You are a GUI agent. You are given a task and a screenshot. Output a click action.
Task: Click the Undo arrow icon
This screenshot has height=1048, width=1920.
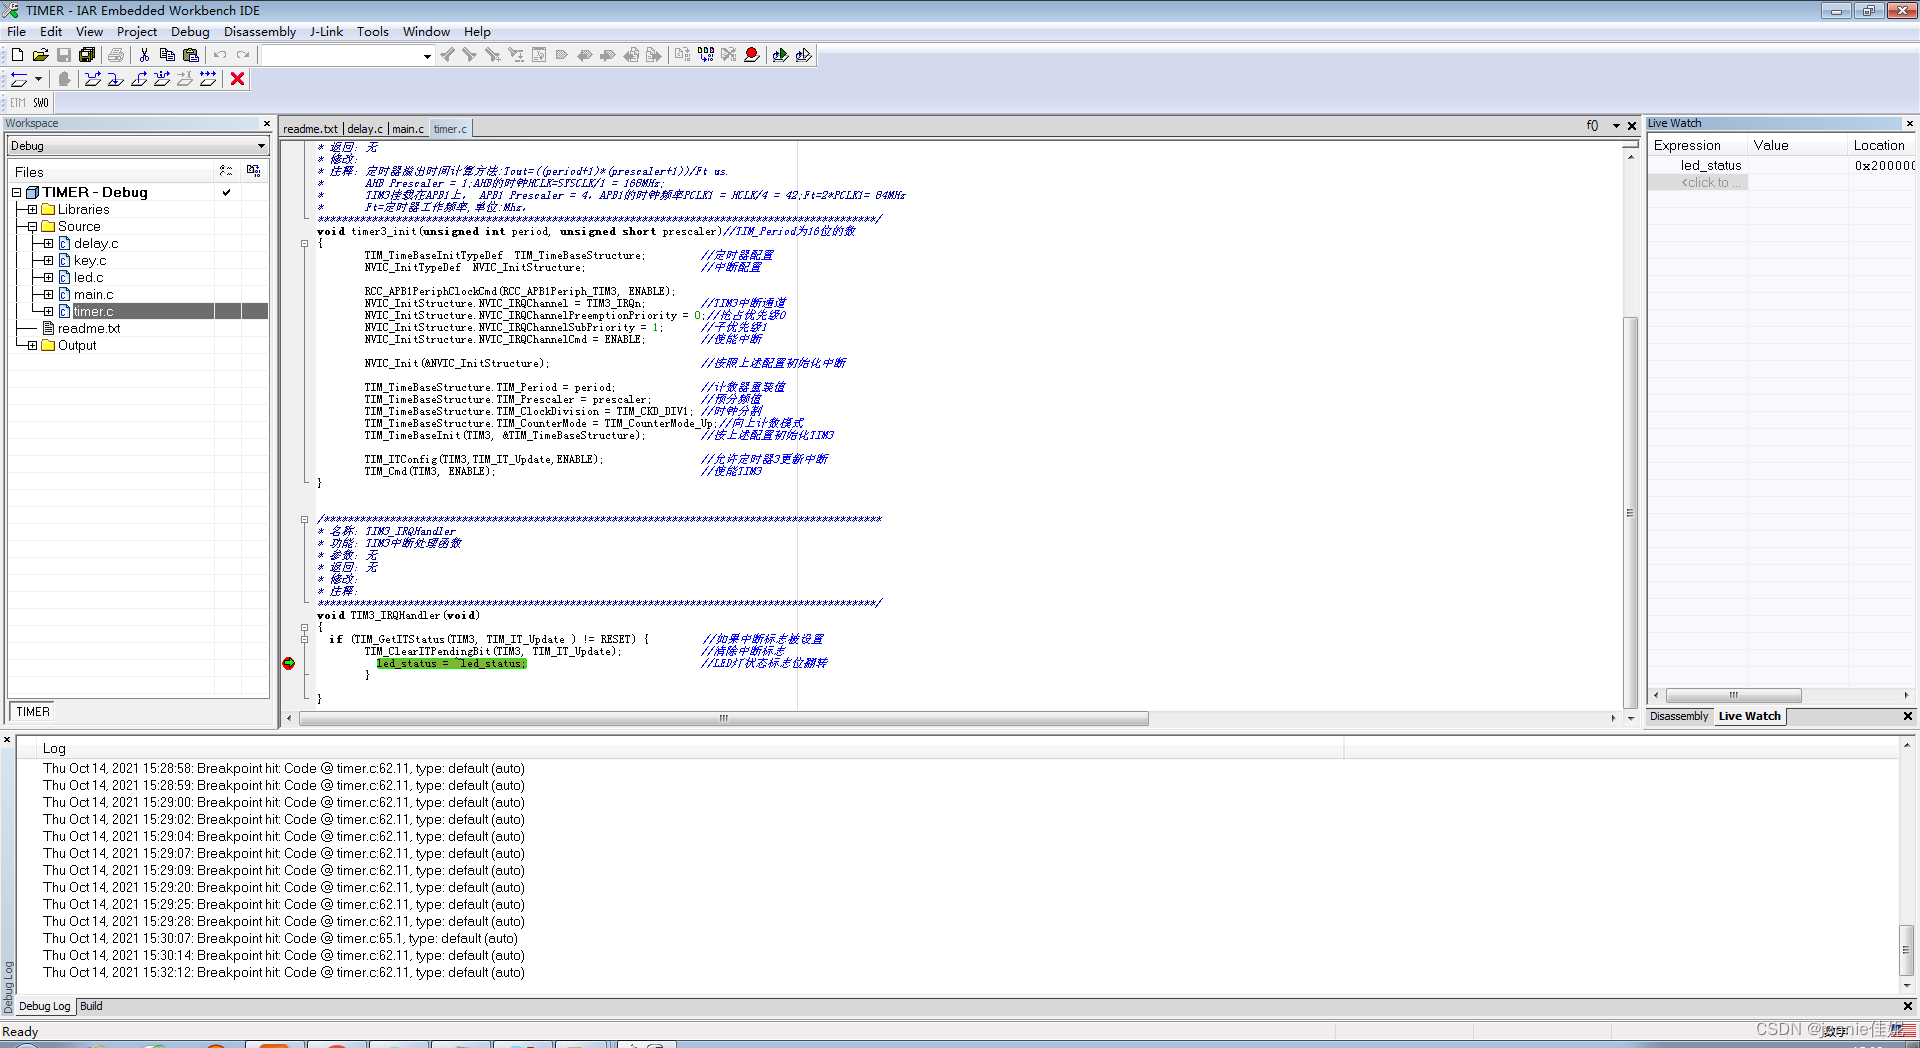click(x=220, y=55)
